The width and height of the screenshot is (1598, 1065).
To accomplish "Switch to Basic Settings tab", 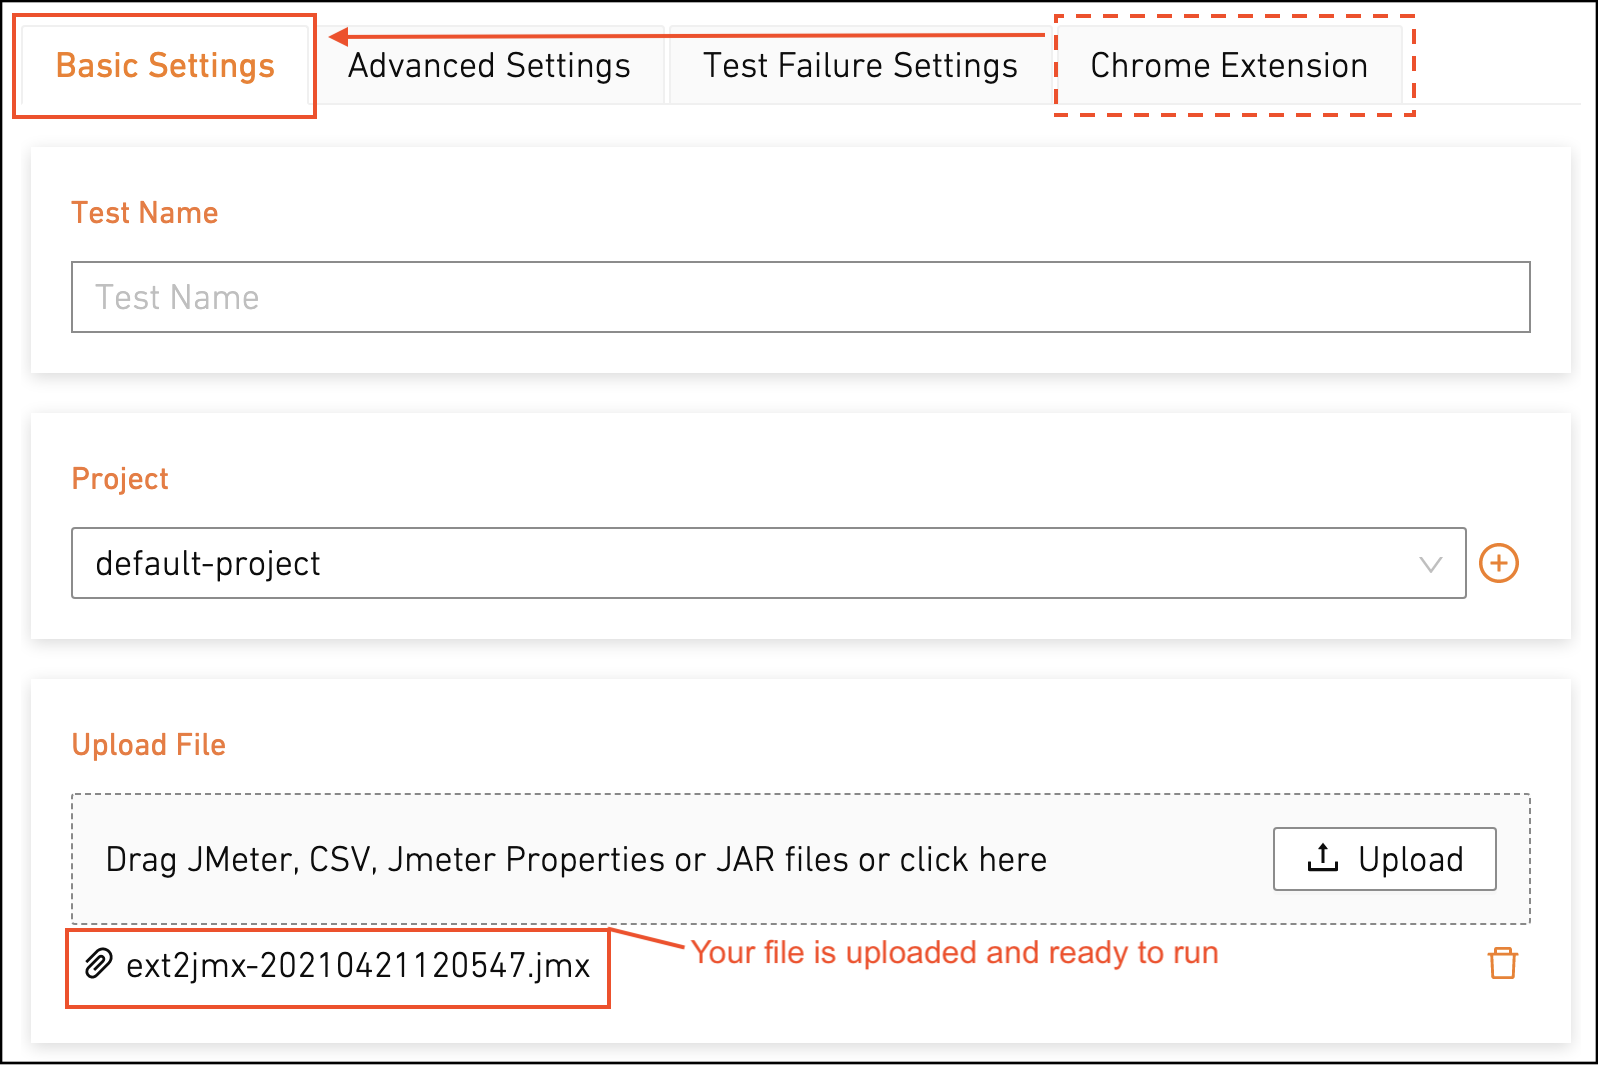I will pyautogui.click(x=165, y=65).
